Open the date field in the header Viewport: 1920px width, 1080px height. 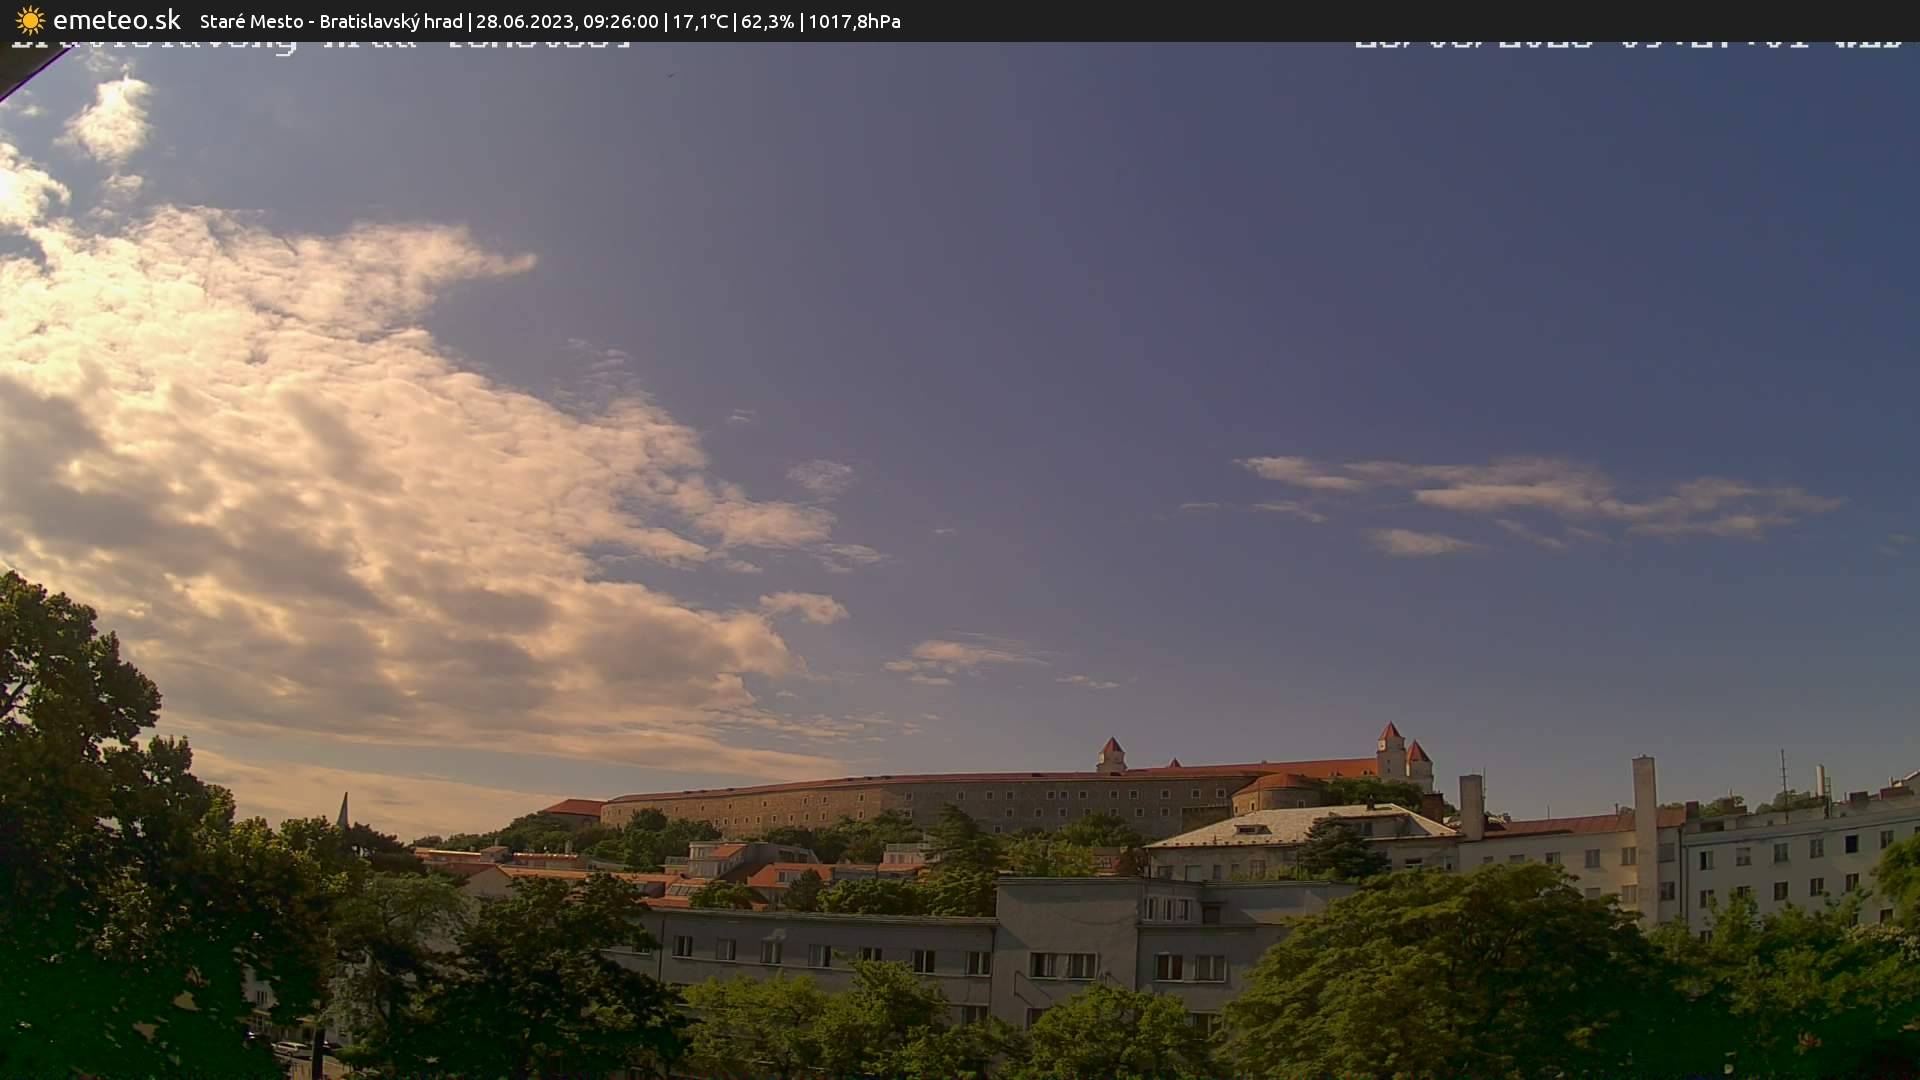point(525,20)
